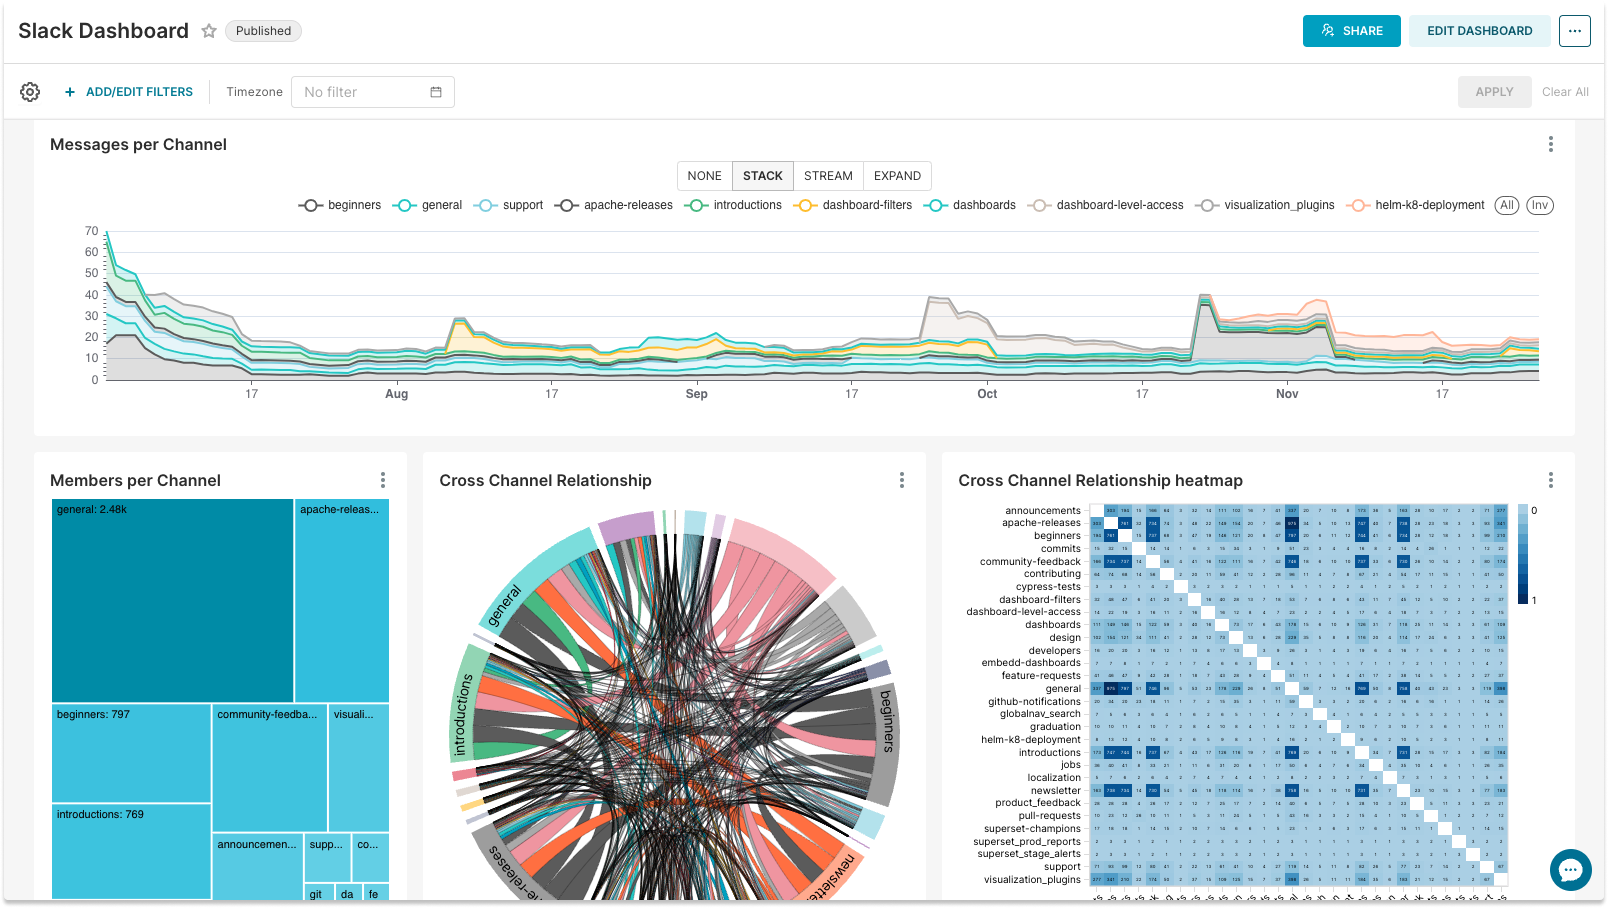Image resolution: width=1608 pixels, height=908 pixels.
Task: Open kebab menu on the heatmap chart
Action: click(1550, 480)
